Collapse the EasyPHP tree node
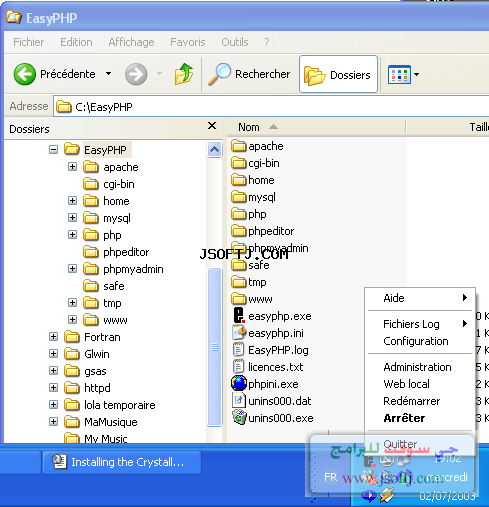This screenshot has width=489, height=507. tap(53, 149)
